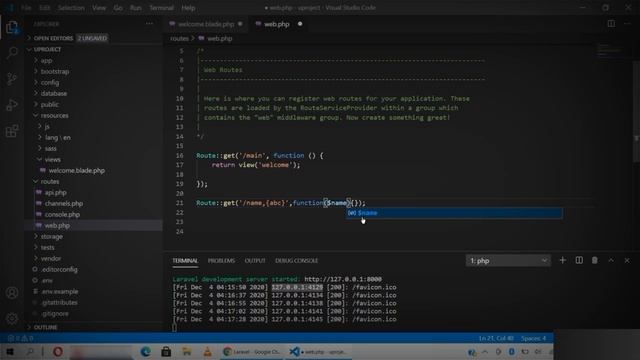Switch to Chrome Laravel window in taskbar

pos(252,351)
